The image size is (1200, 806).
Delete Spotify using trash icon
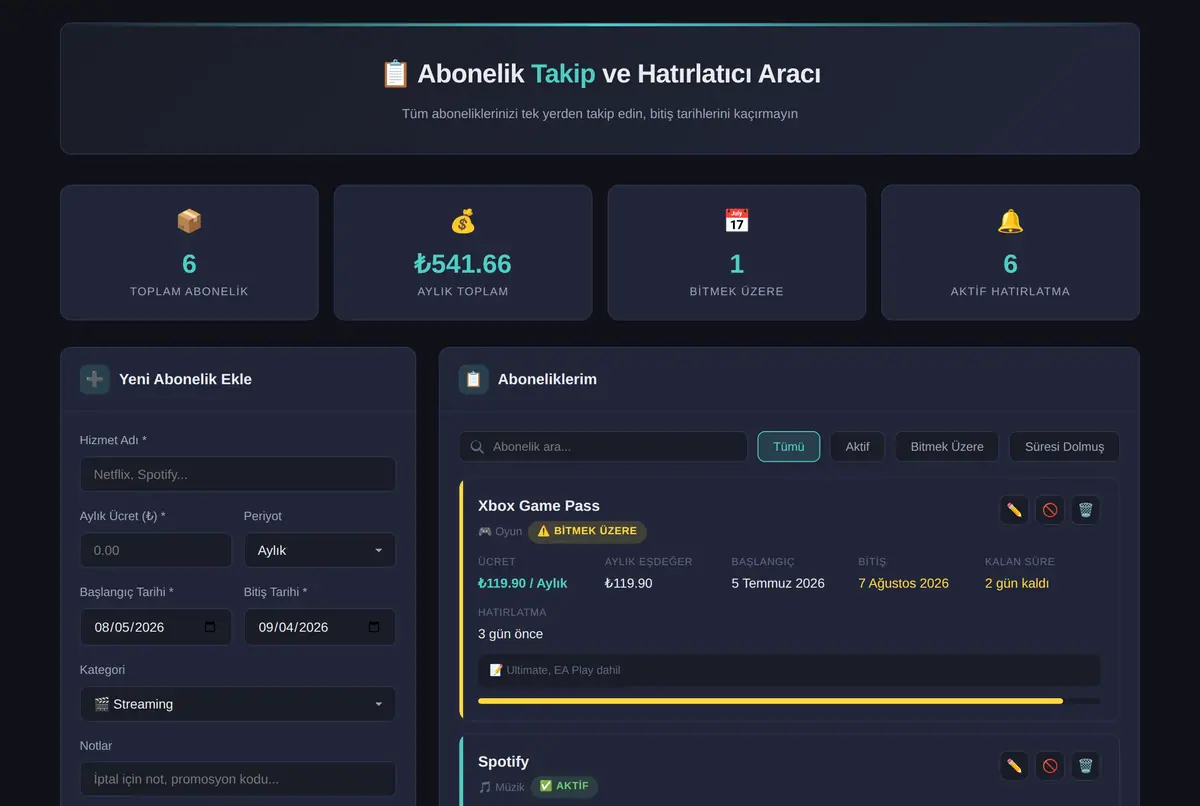(x=1086, y=766)
